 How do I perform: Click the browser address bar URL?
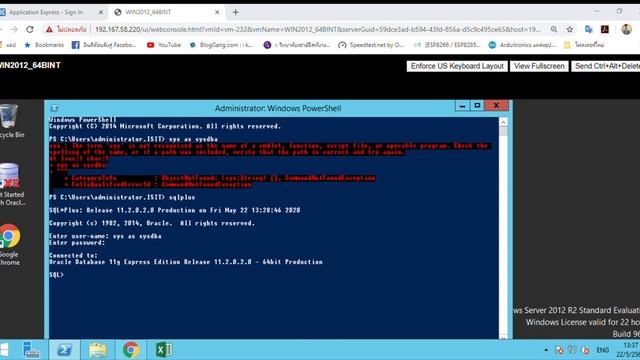(x=317, y=29)
